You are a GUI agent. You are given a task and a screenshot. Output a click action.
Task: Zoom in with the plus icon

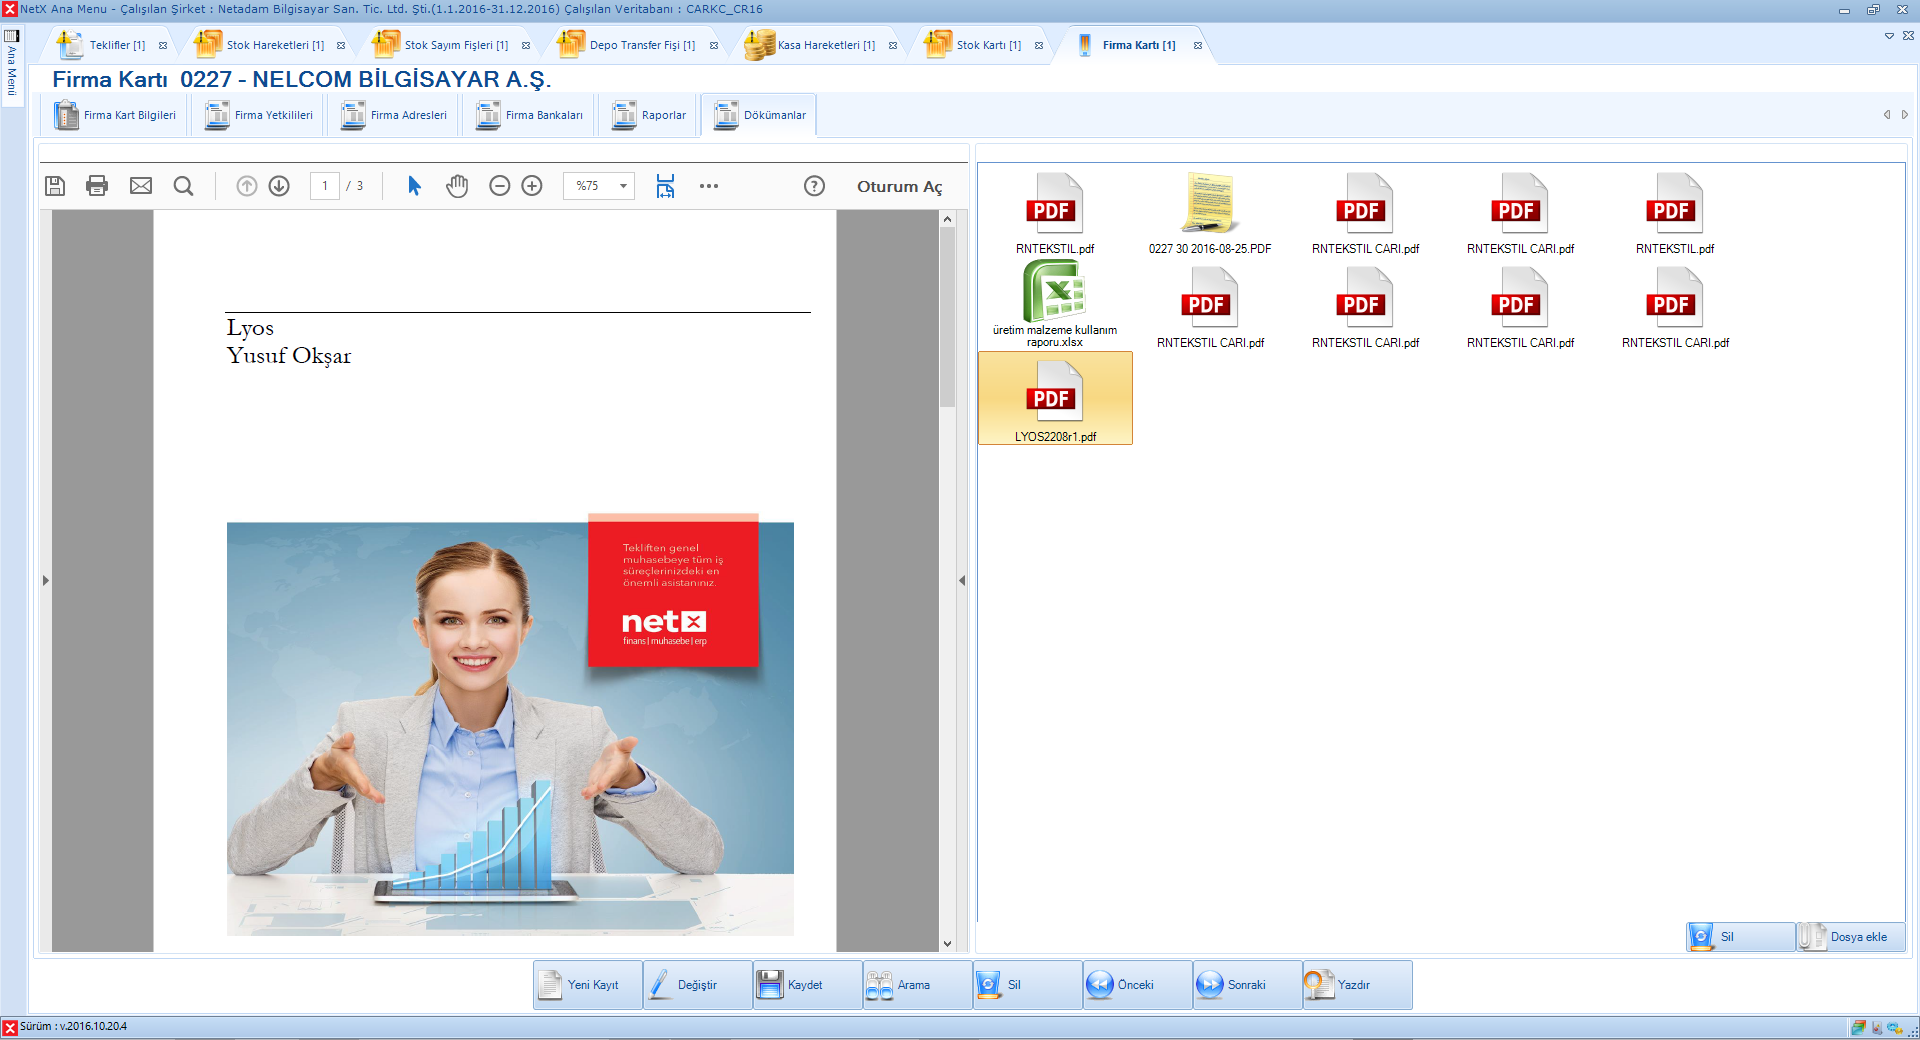coord(532,186)
